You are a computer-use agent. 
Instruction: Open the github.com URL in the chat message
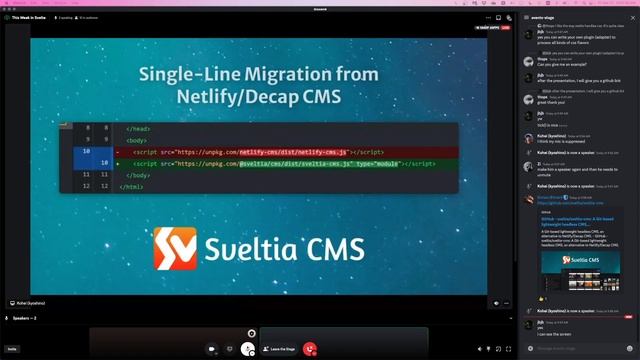pos(570,203)
